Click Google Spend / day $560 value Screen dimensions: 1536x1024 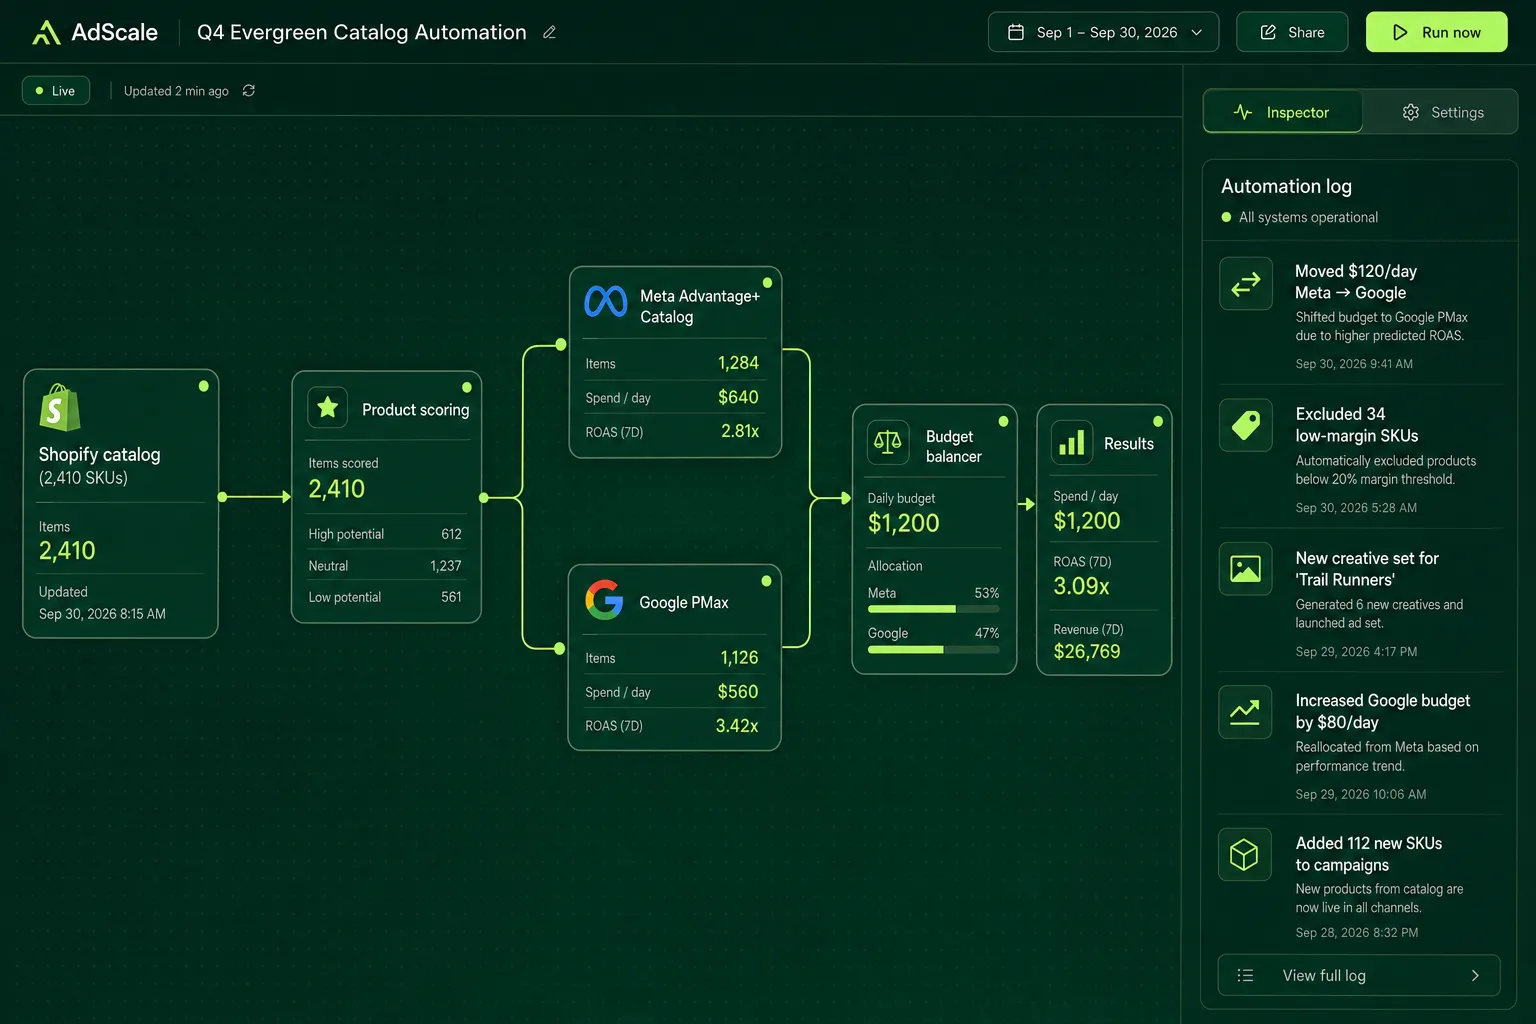coord(738,692)
